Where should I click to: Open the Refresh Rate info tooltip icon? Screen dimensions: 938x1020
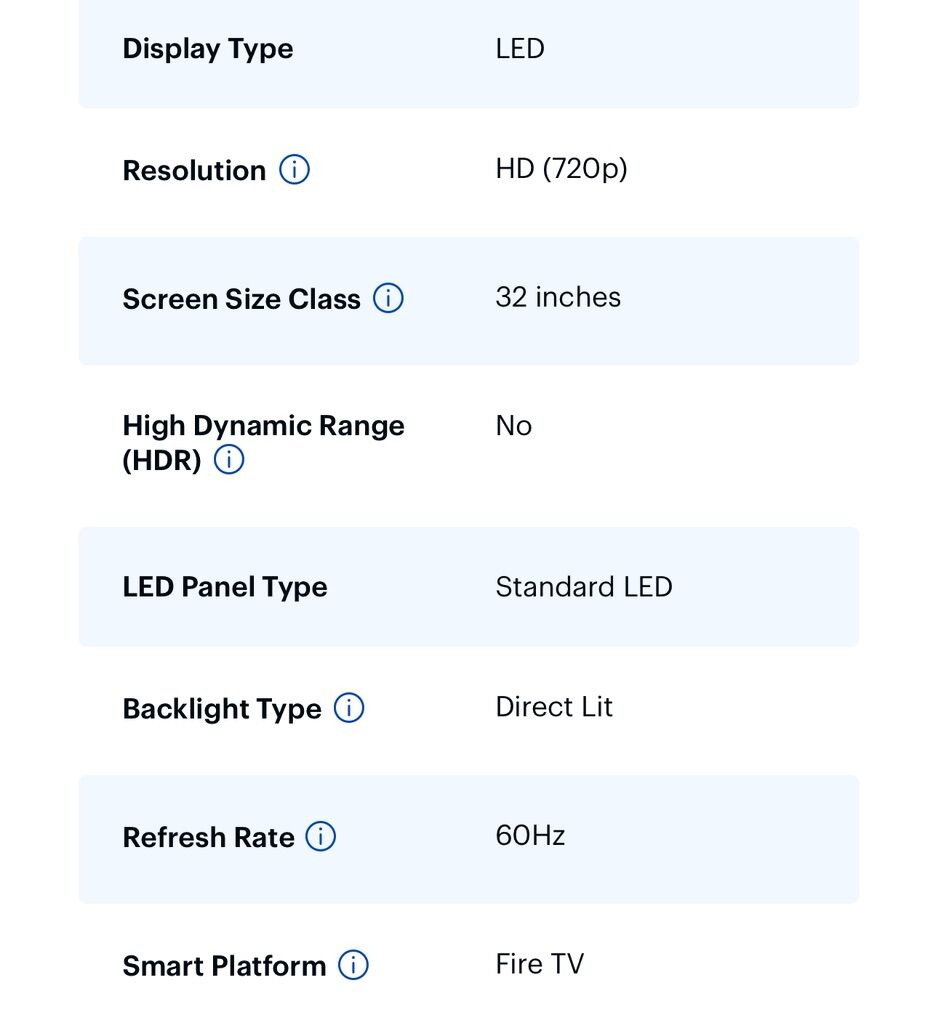click(x=320, y=837)
